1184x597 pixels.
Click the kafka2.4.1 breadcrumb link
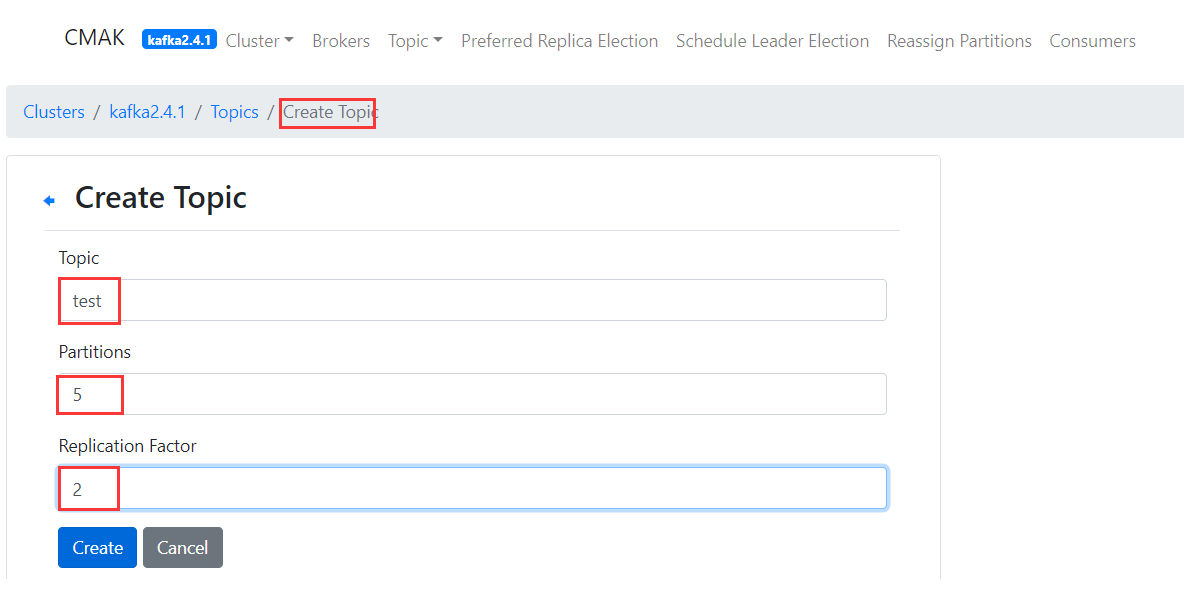click(x=147, y=112)
